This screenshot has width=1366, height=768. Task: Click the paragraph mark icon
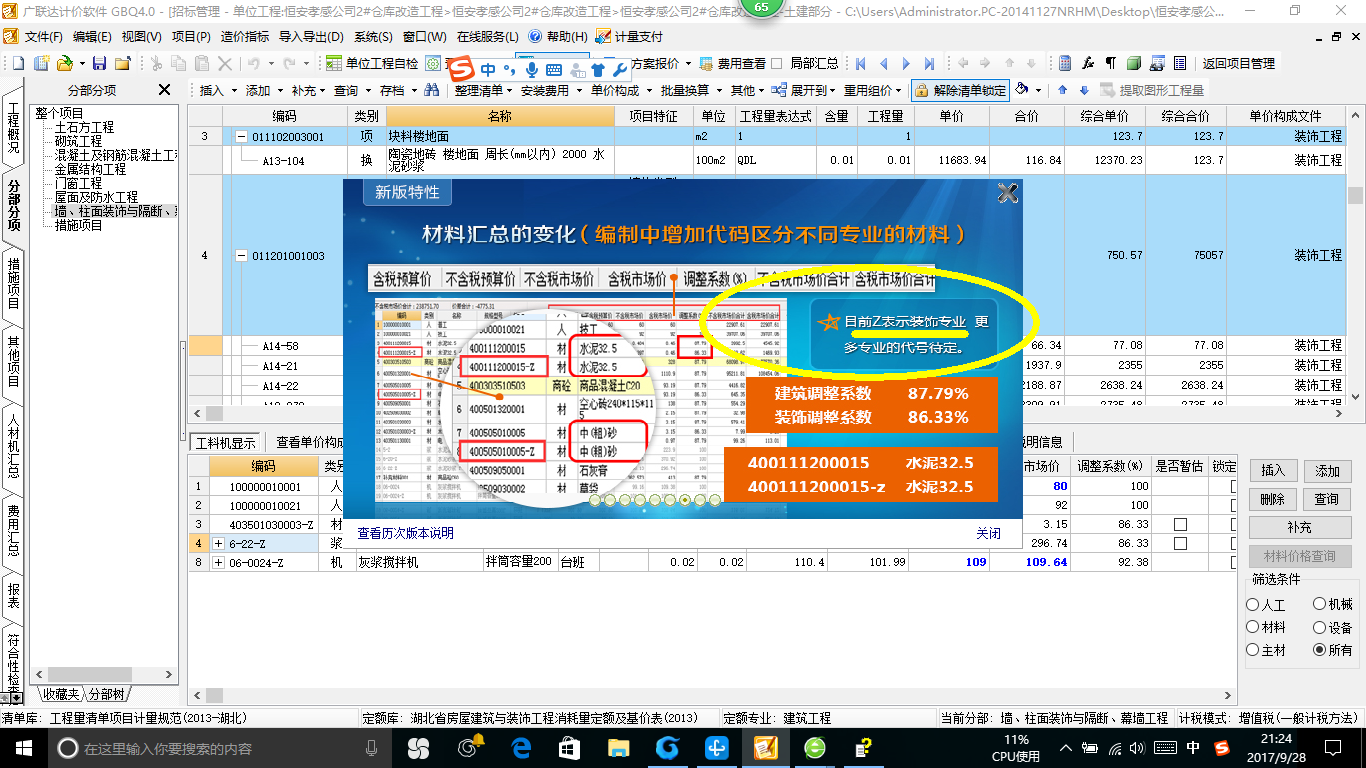point(1110,63)
